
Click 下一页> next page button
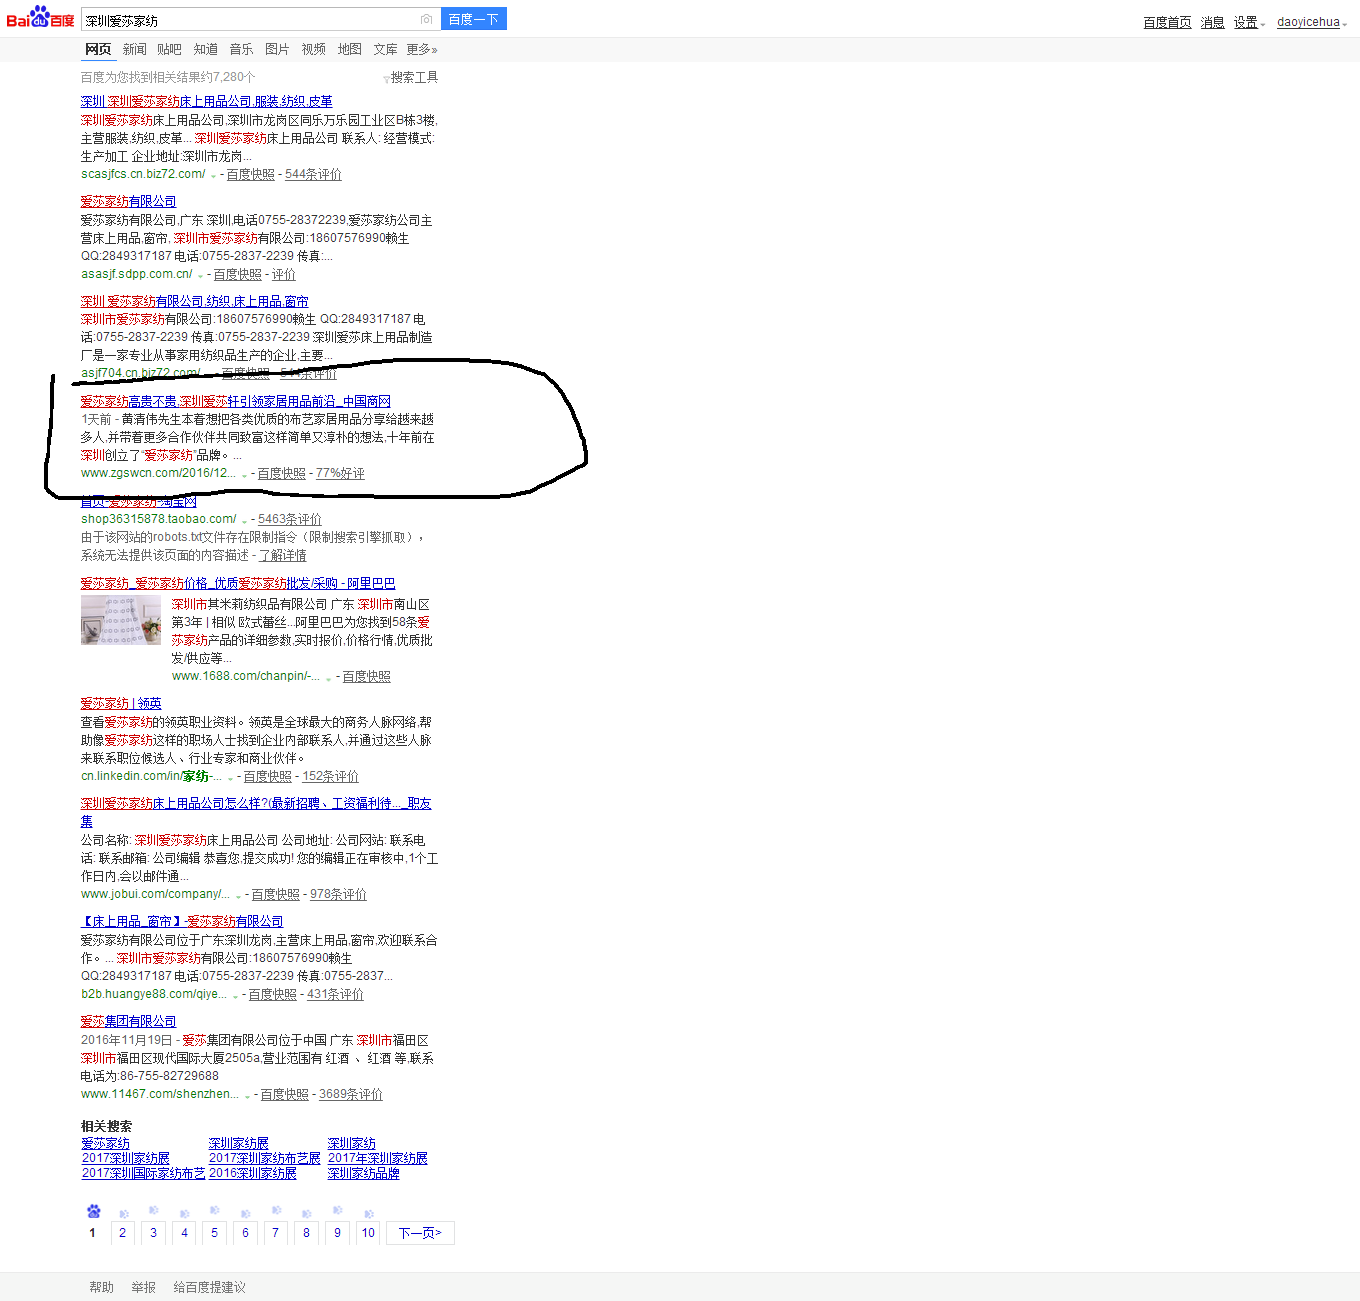pos(420,1233)
